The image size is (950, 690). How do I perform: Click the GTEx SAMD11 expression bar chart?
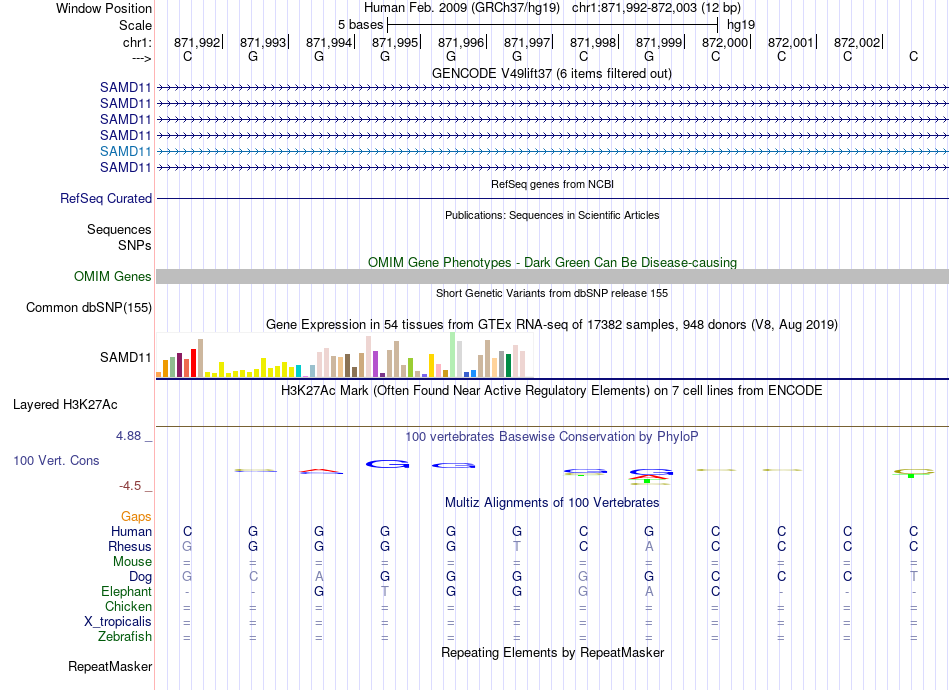tap(344, 355)
